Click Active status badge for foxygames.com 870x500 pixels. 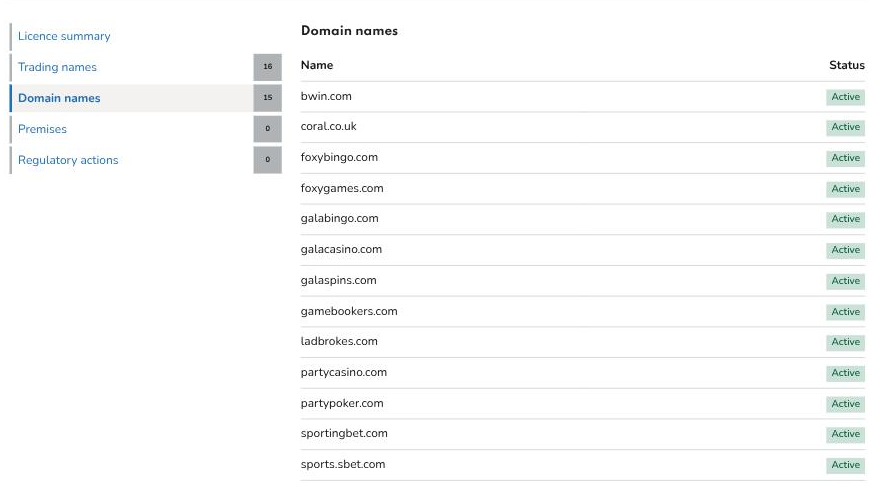pyautogui.click(x=846, y=189)
